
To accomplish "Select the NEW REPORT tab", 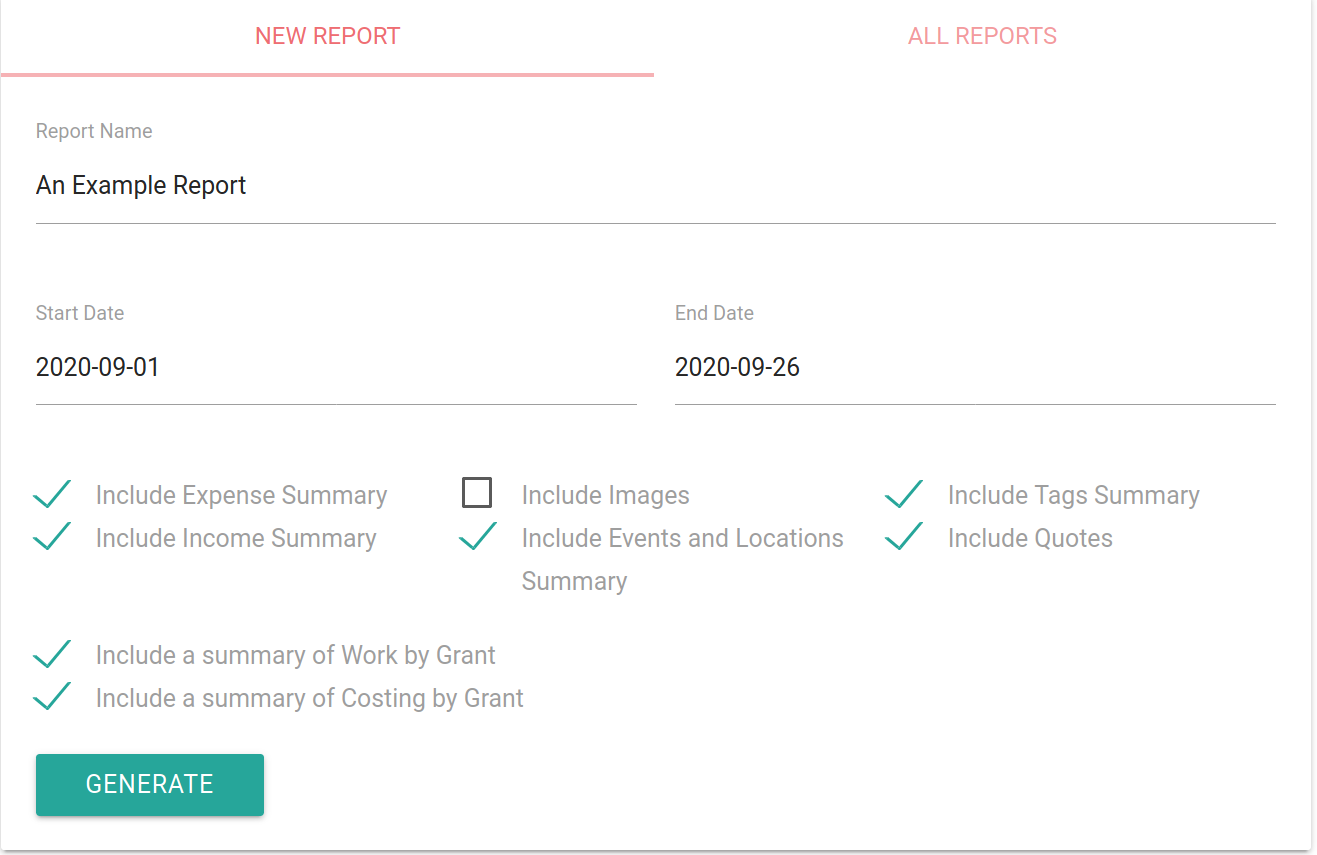I will point(327,35).
